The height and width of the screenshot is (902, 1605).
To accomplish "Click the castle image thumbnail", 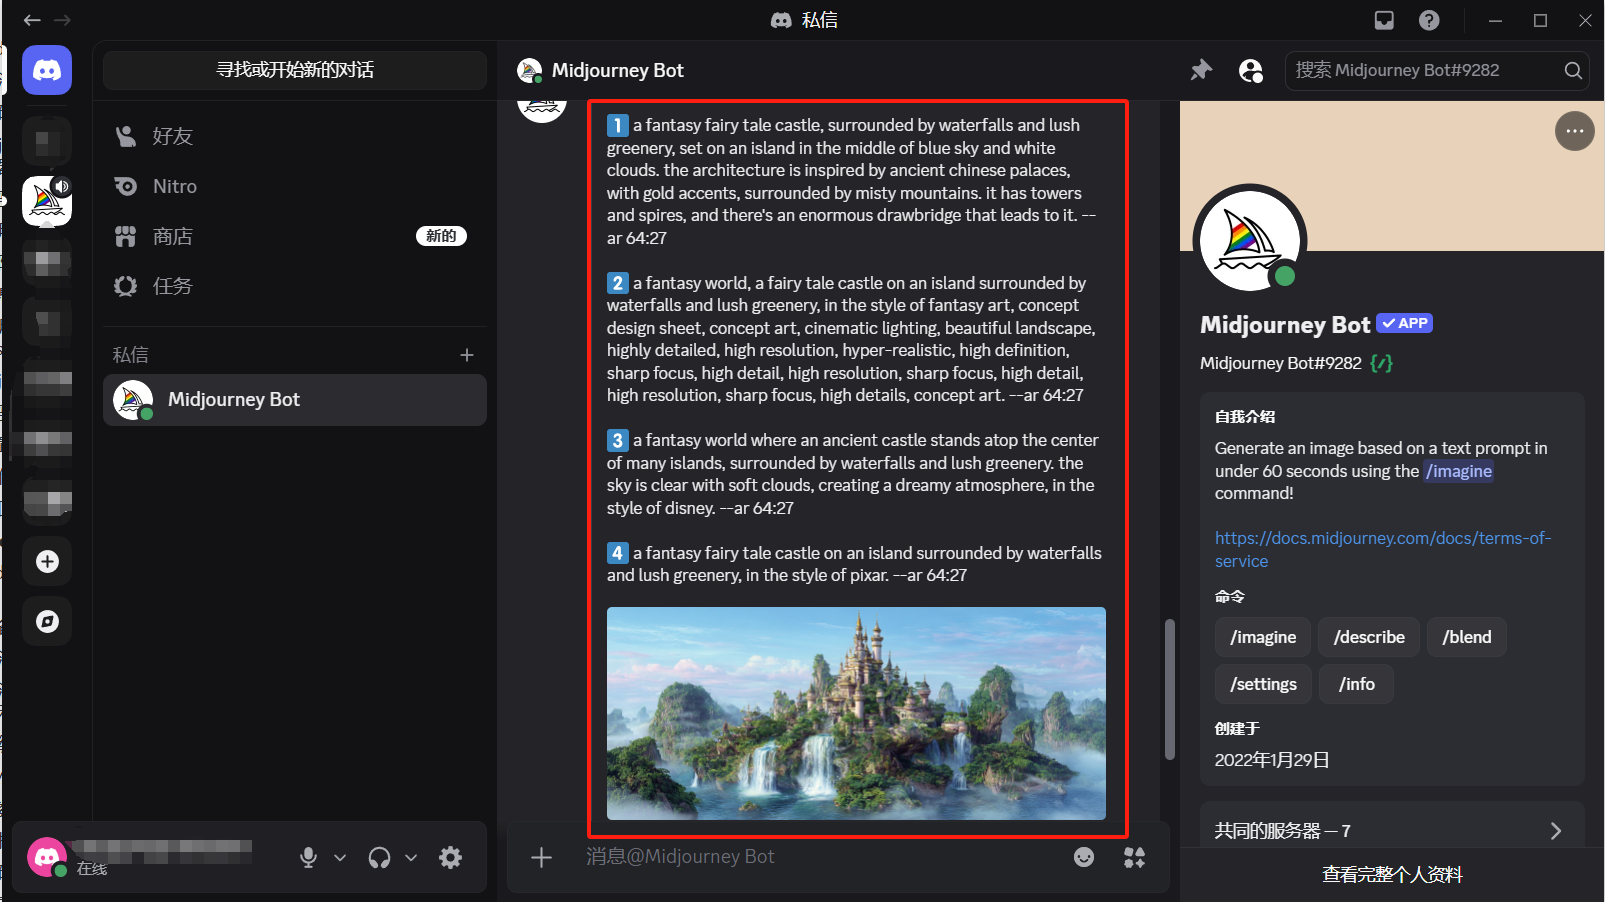I will point(856,713).
